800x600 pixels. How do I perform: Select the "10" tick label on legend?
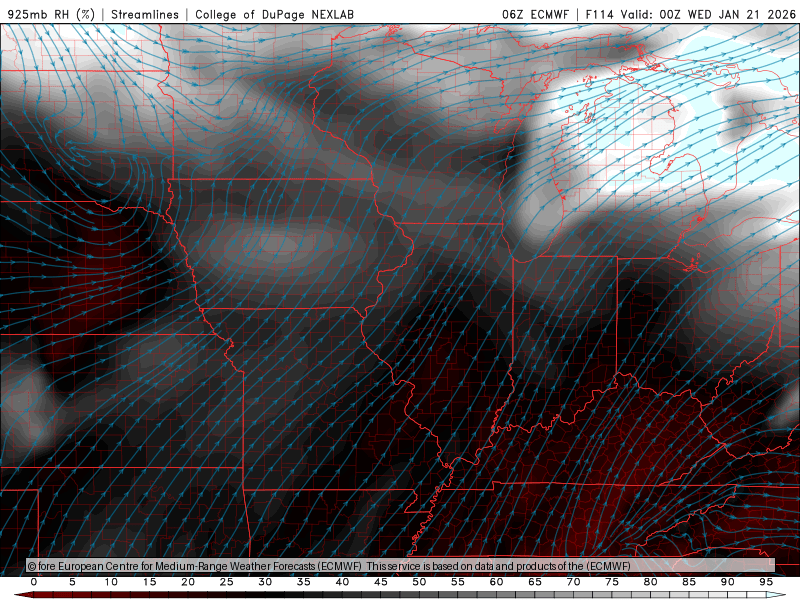pyautogui.click(x=111, y=582)
